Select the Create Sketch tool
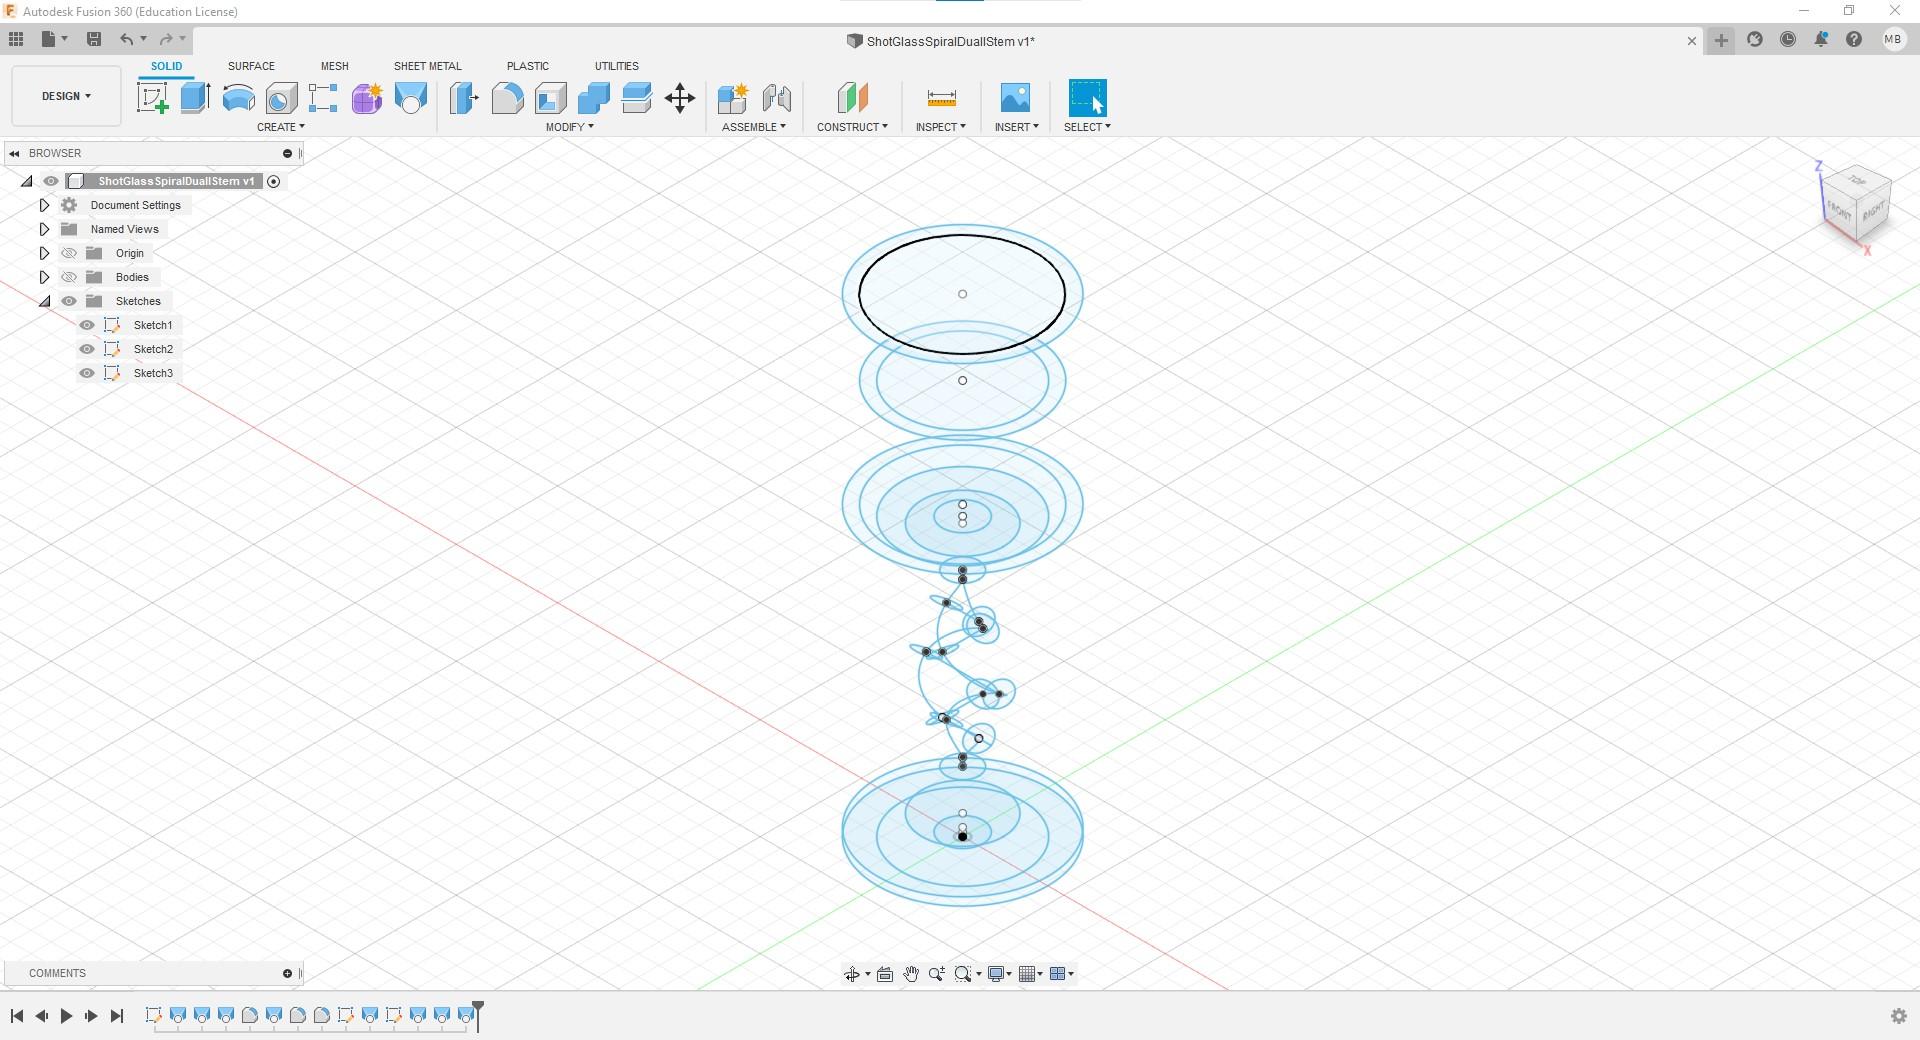Image resolution: width=1920 pixels, height=1040 pixels. coord(152,98)
